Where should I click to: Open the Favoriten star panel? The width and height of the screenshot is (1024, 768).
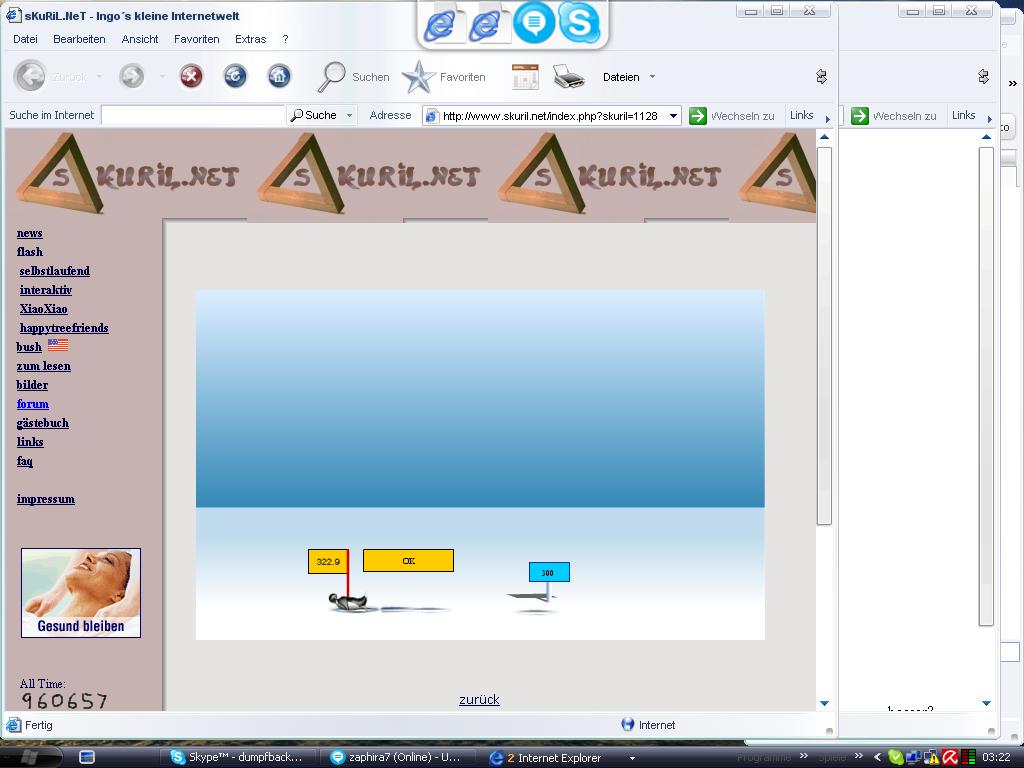pyautogui.click(x=419, y=76)
